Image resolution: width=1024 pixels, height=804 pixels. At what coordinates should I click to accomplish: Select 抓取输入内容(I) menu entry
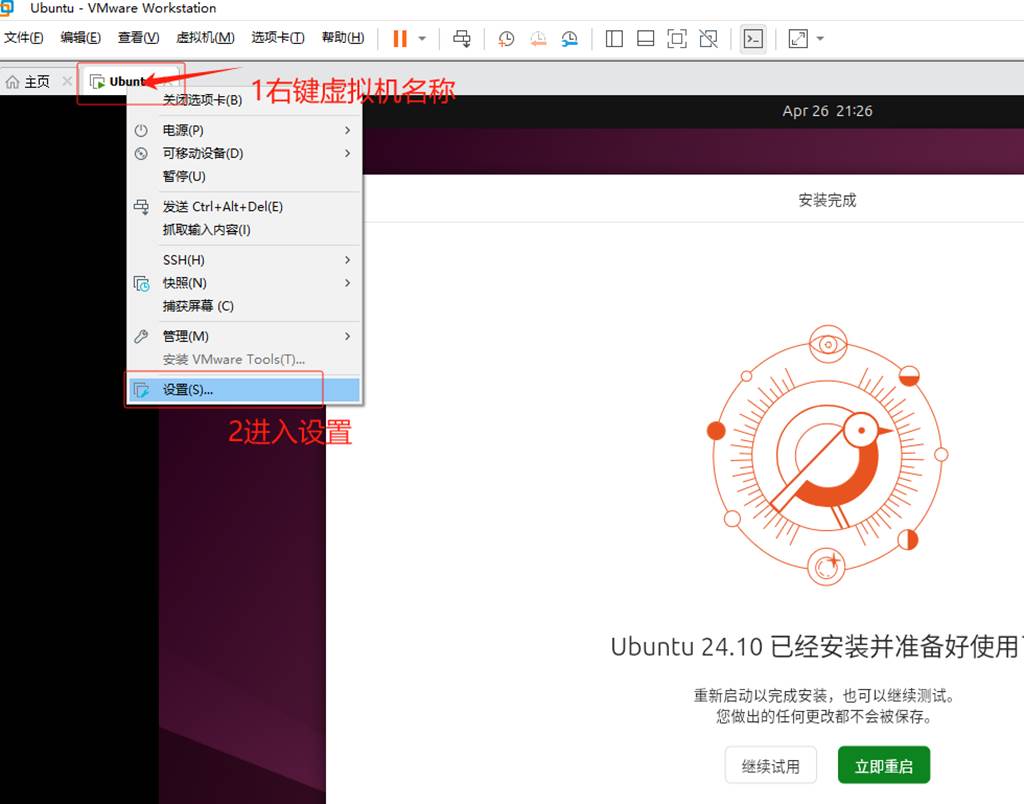click(x=244, y=230)
